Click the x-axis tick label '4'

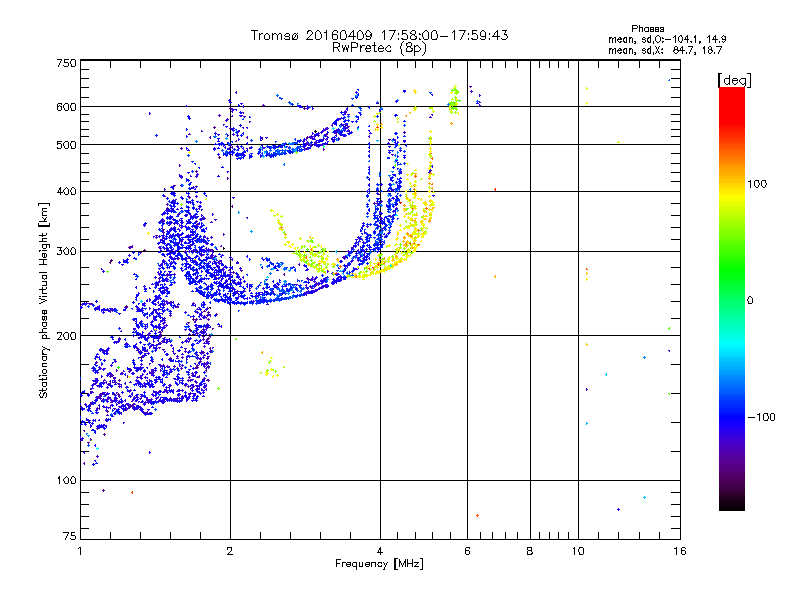tap(380, 551)
